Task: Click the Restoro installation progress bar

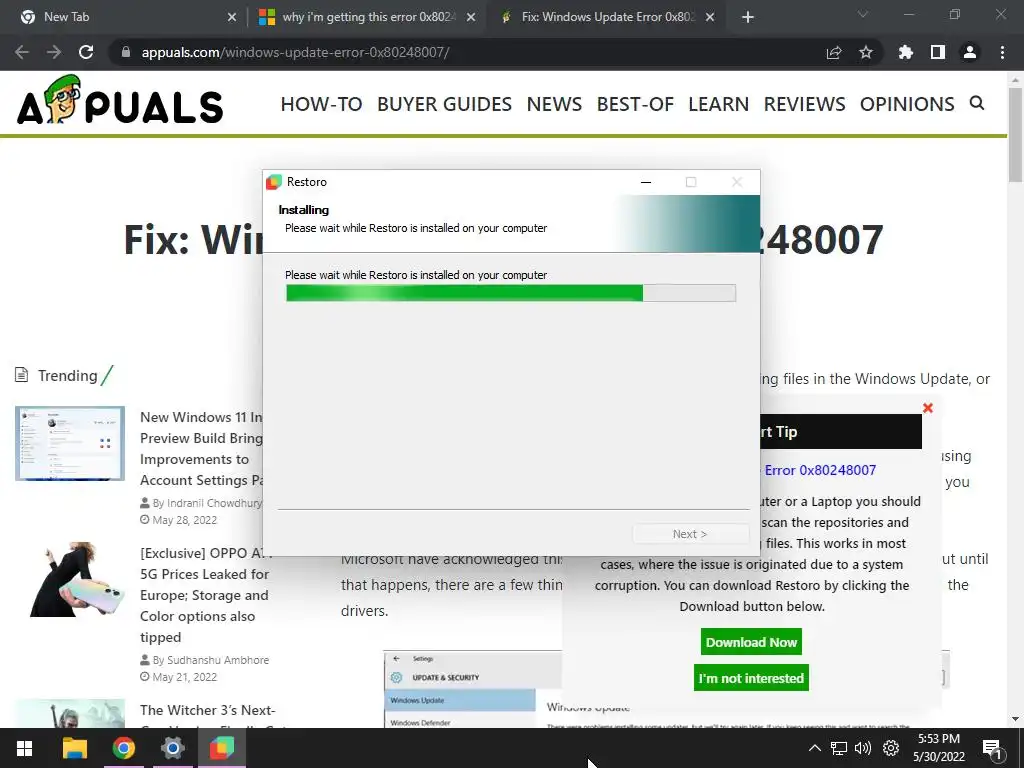Action: pyautogui.click(x=511, y=293)
